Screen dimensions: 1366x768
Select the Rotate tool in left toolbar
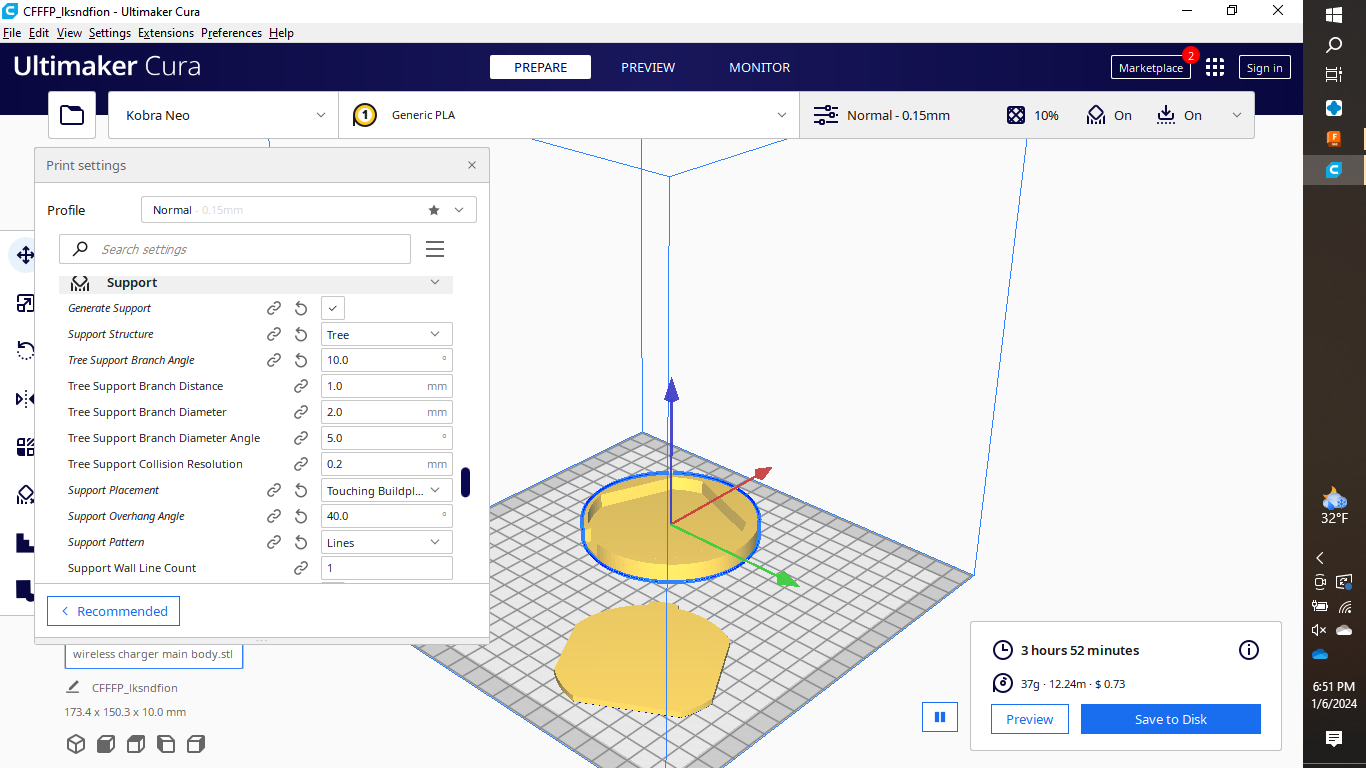coord(24,351)
